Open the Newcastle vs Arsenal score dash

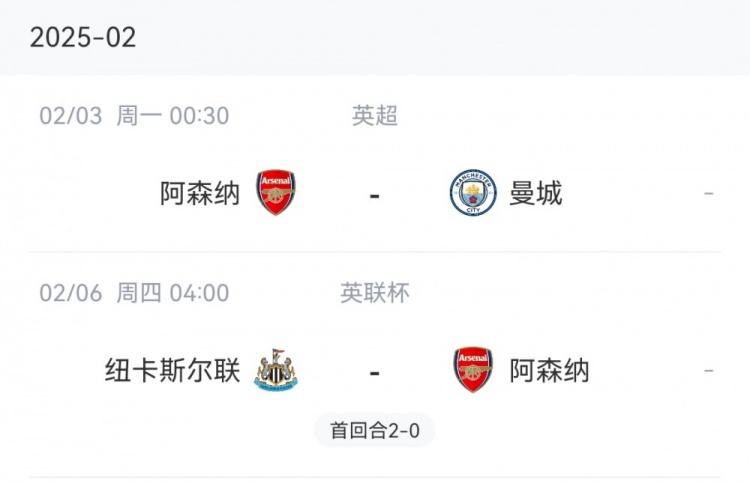(375, 373)
